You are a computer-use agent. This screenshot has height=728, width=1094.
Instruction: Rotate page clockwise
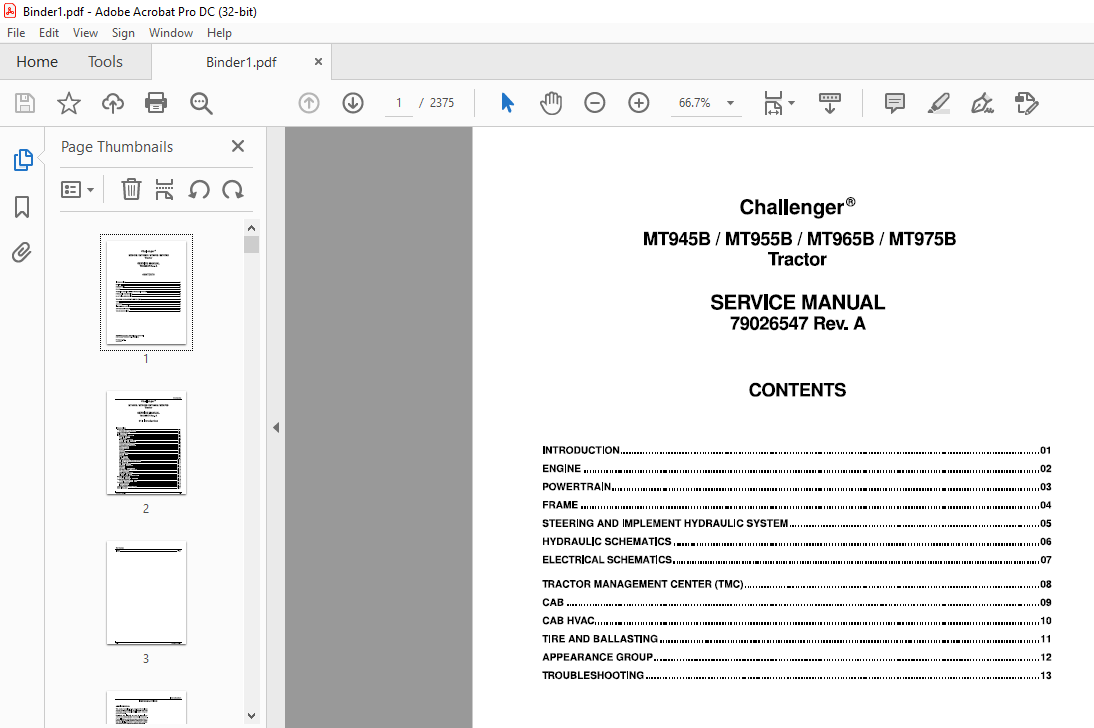tap(232, 189)
